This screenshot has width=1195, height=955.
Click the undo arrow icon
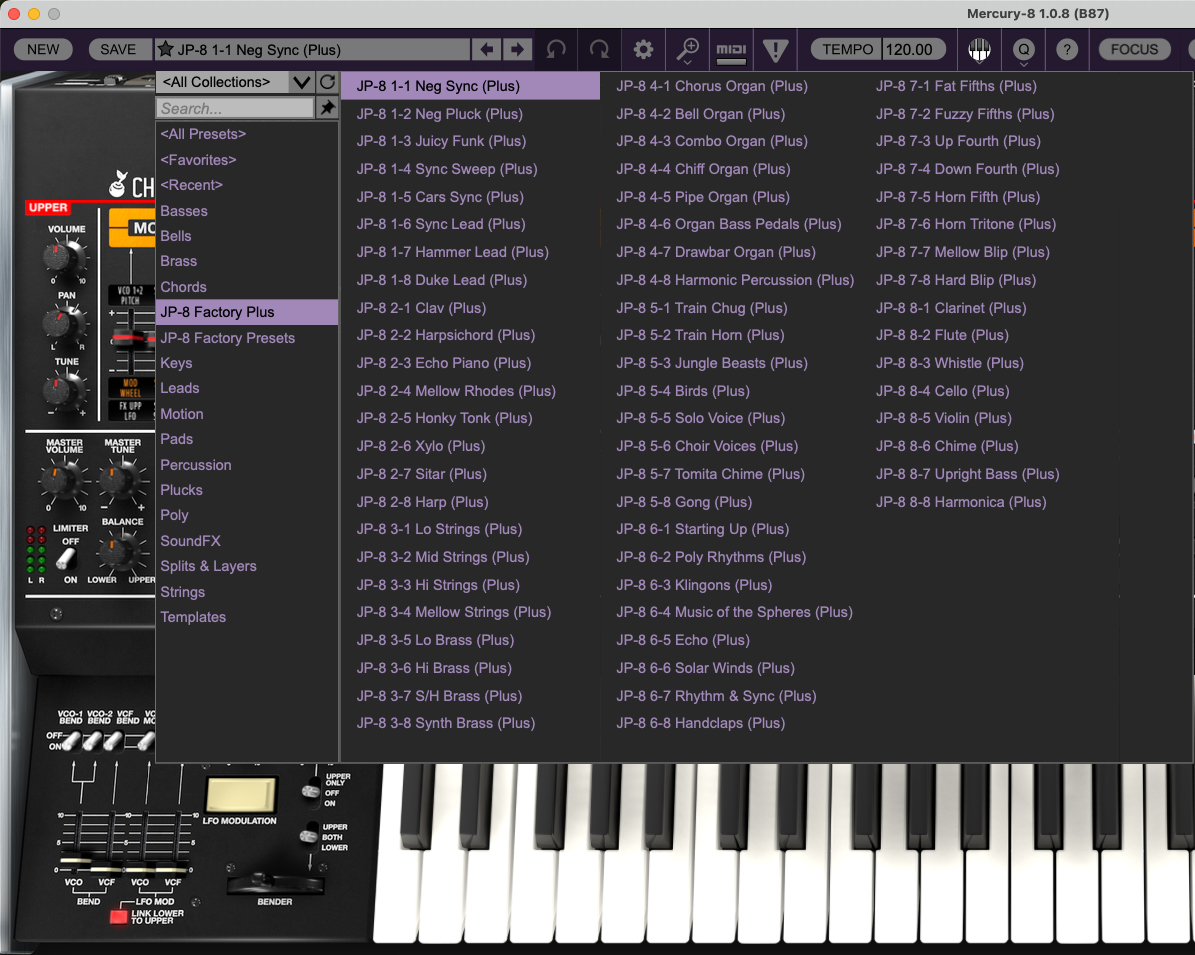click(555, 49)
